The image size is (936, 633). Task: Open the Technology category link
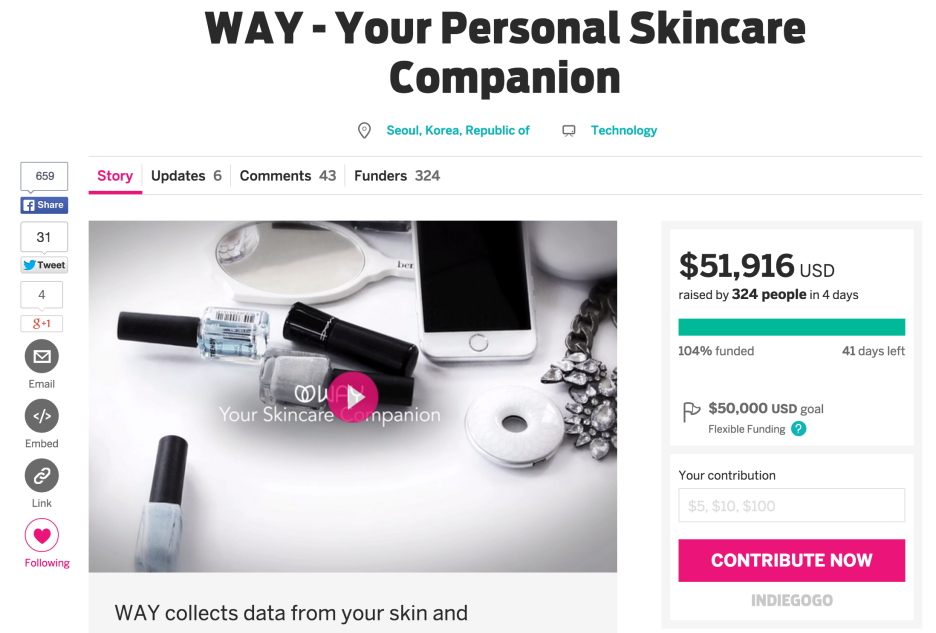click(624, 130)
